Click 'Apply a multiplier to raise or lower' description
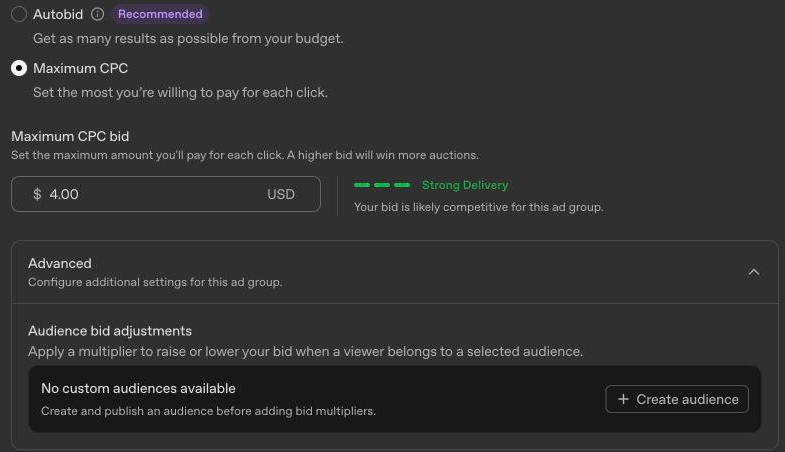785x452 pixels. (x=305, y=351)
